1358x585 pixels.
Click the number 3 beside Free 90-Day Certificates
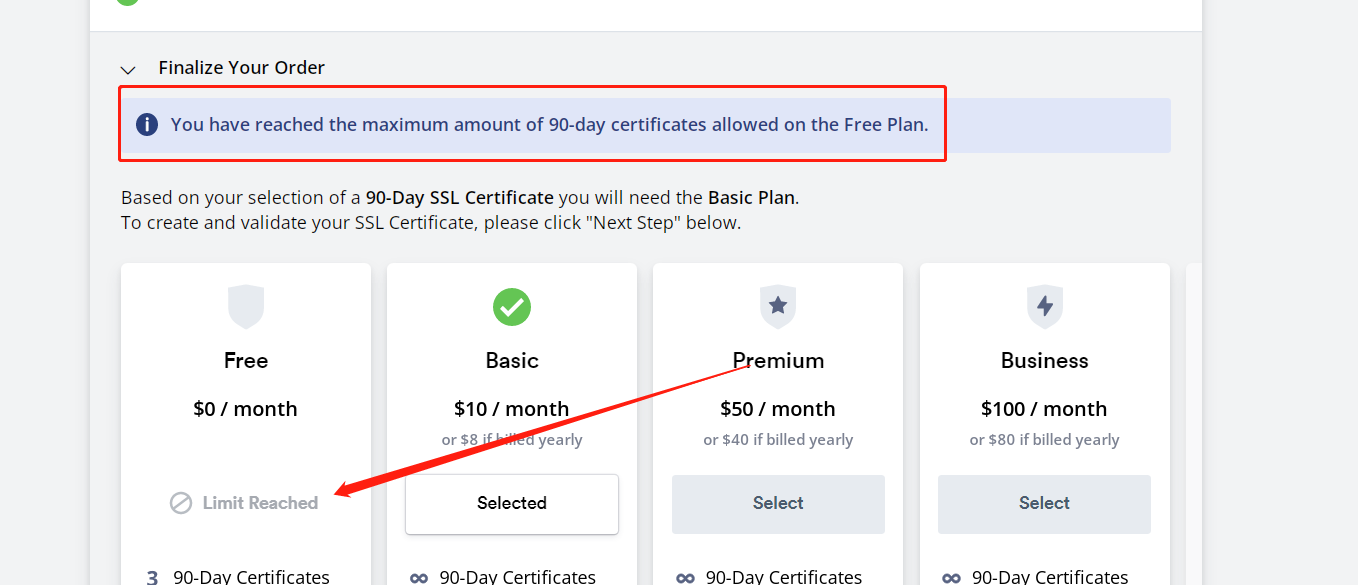[152, 578]
